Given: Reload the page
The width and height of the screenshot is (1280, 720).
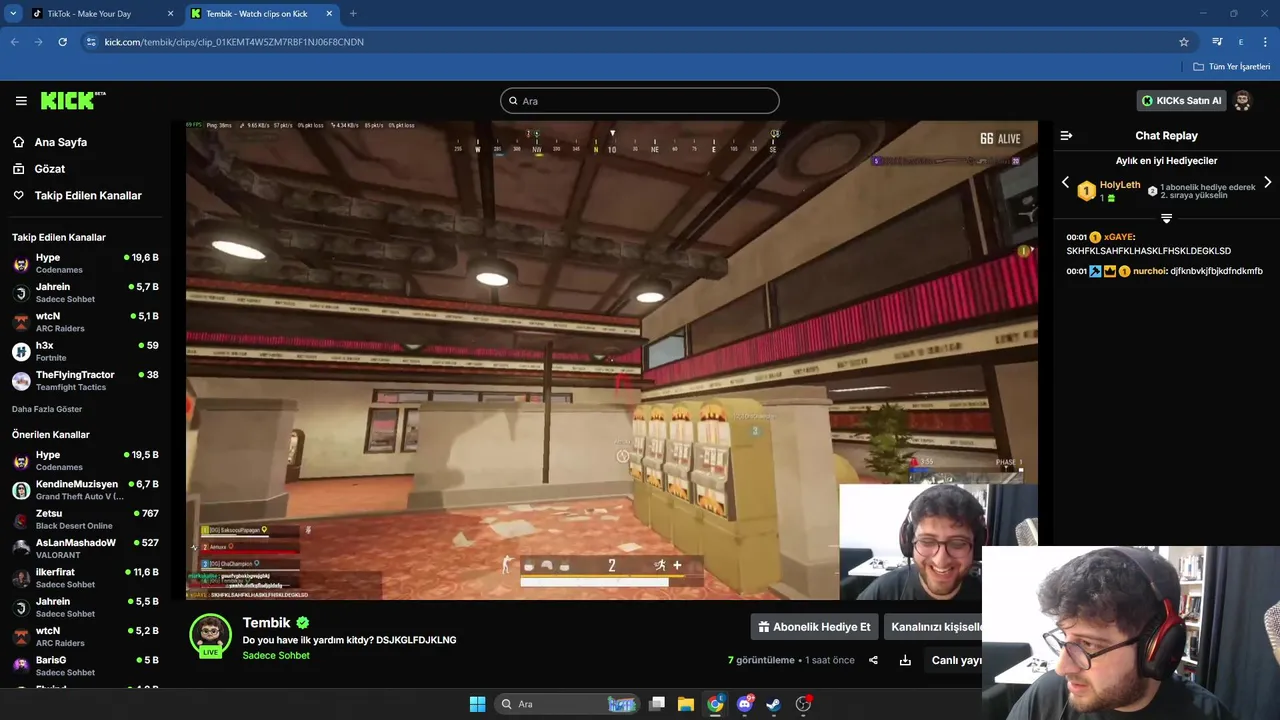Looking at the screenshot, I should (x=62, y=42).
